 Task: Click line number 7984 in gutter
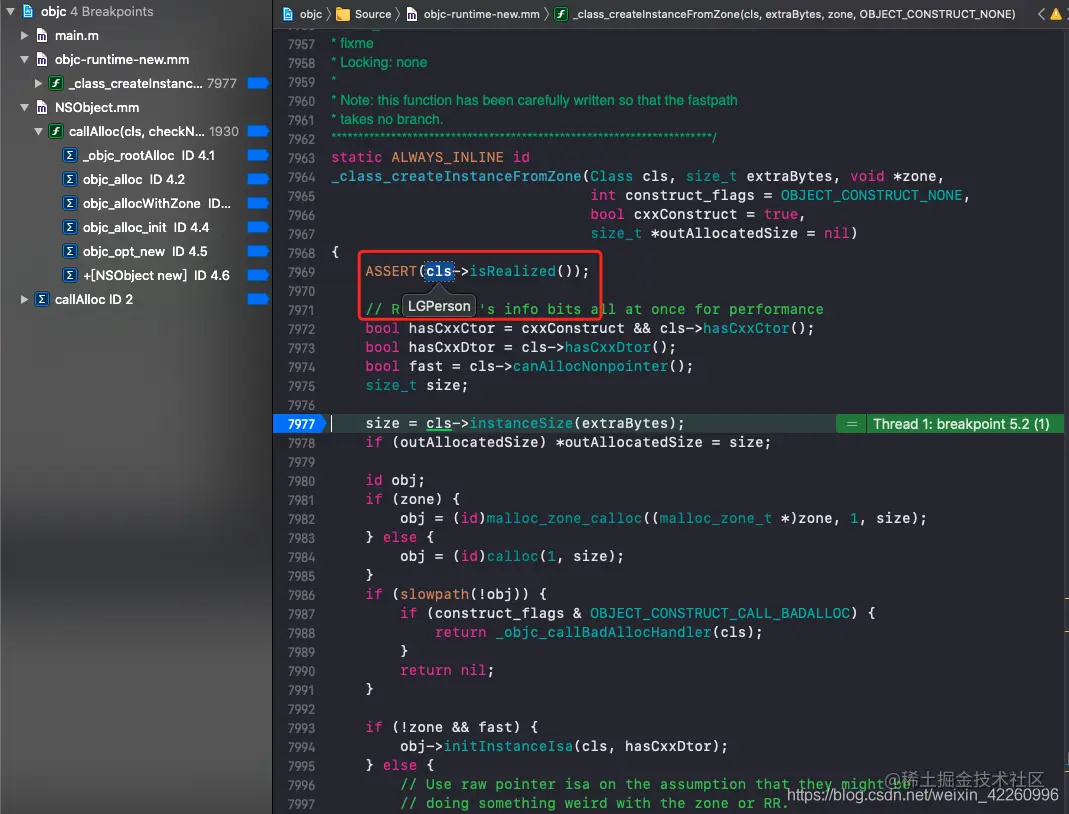(301, 557)
